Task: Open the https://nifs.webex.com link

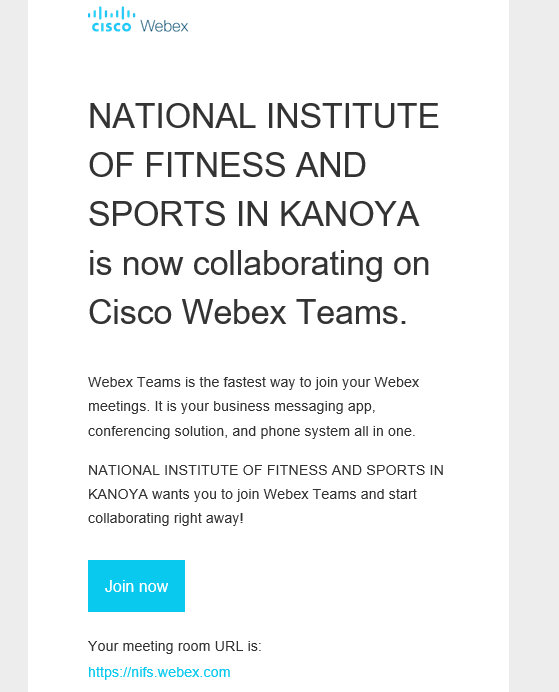Action: click(159, 672)
